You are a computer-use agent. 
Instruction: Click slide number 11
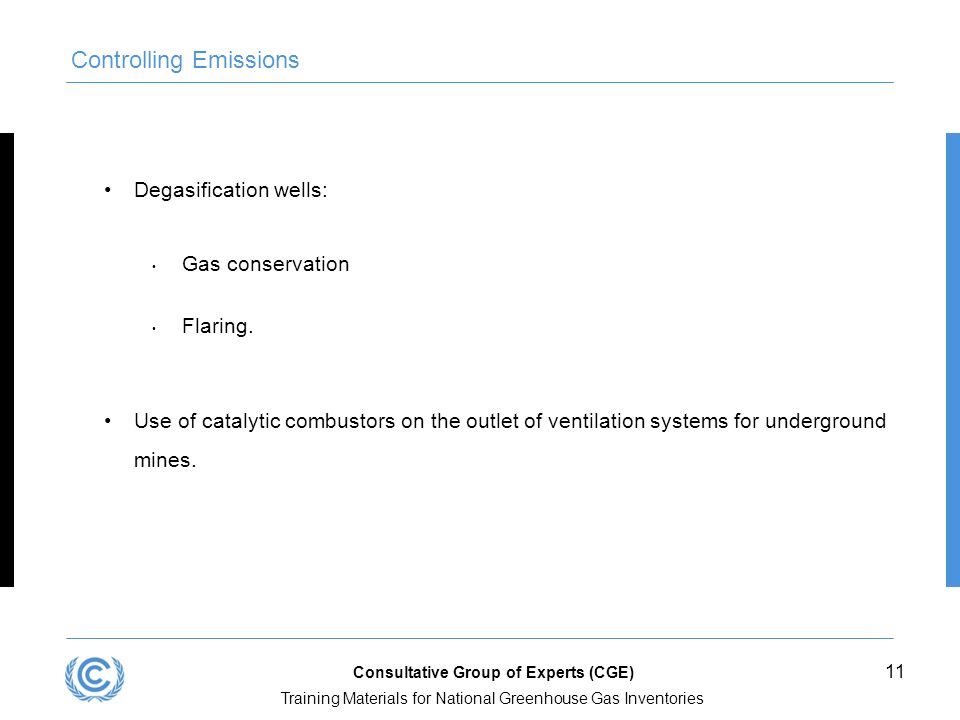pyautogui.click(x=894, y=672)
